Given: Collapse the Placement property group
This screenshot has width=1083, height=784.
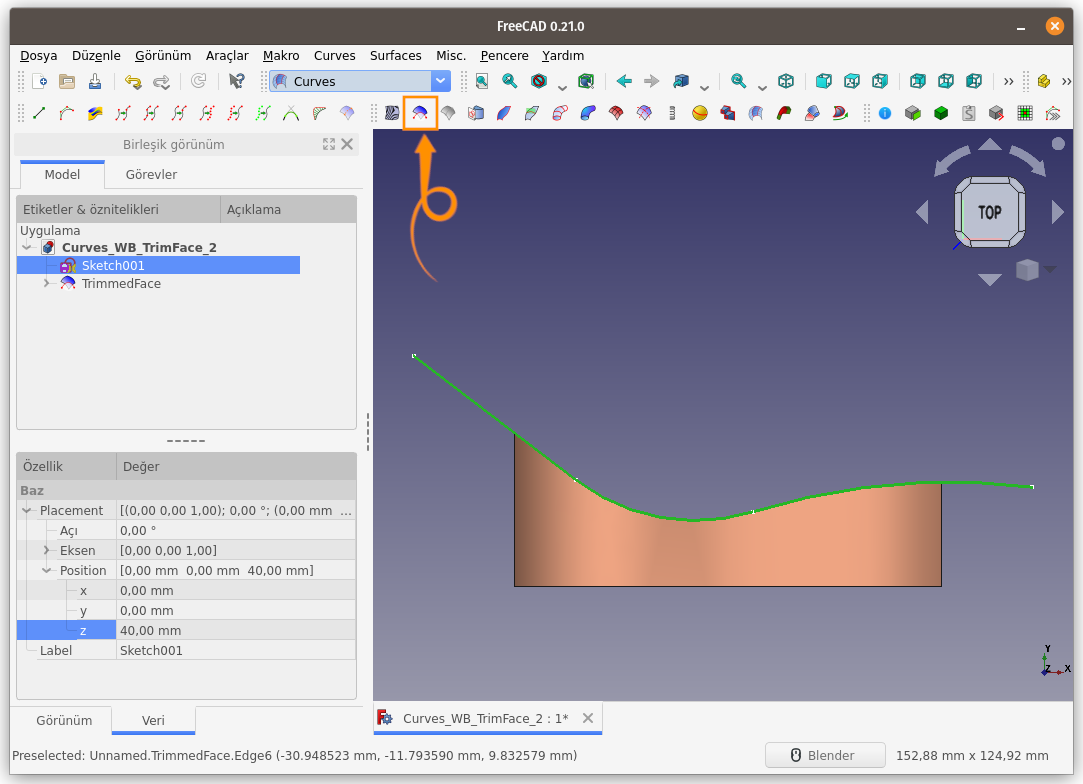Looking at the screenshot, I should tap(28, 510).
